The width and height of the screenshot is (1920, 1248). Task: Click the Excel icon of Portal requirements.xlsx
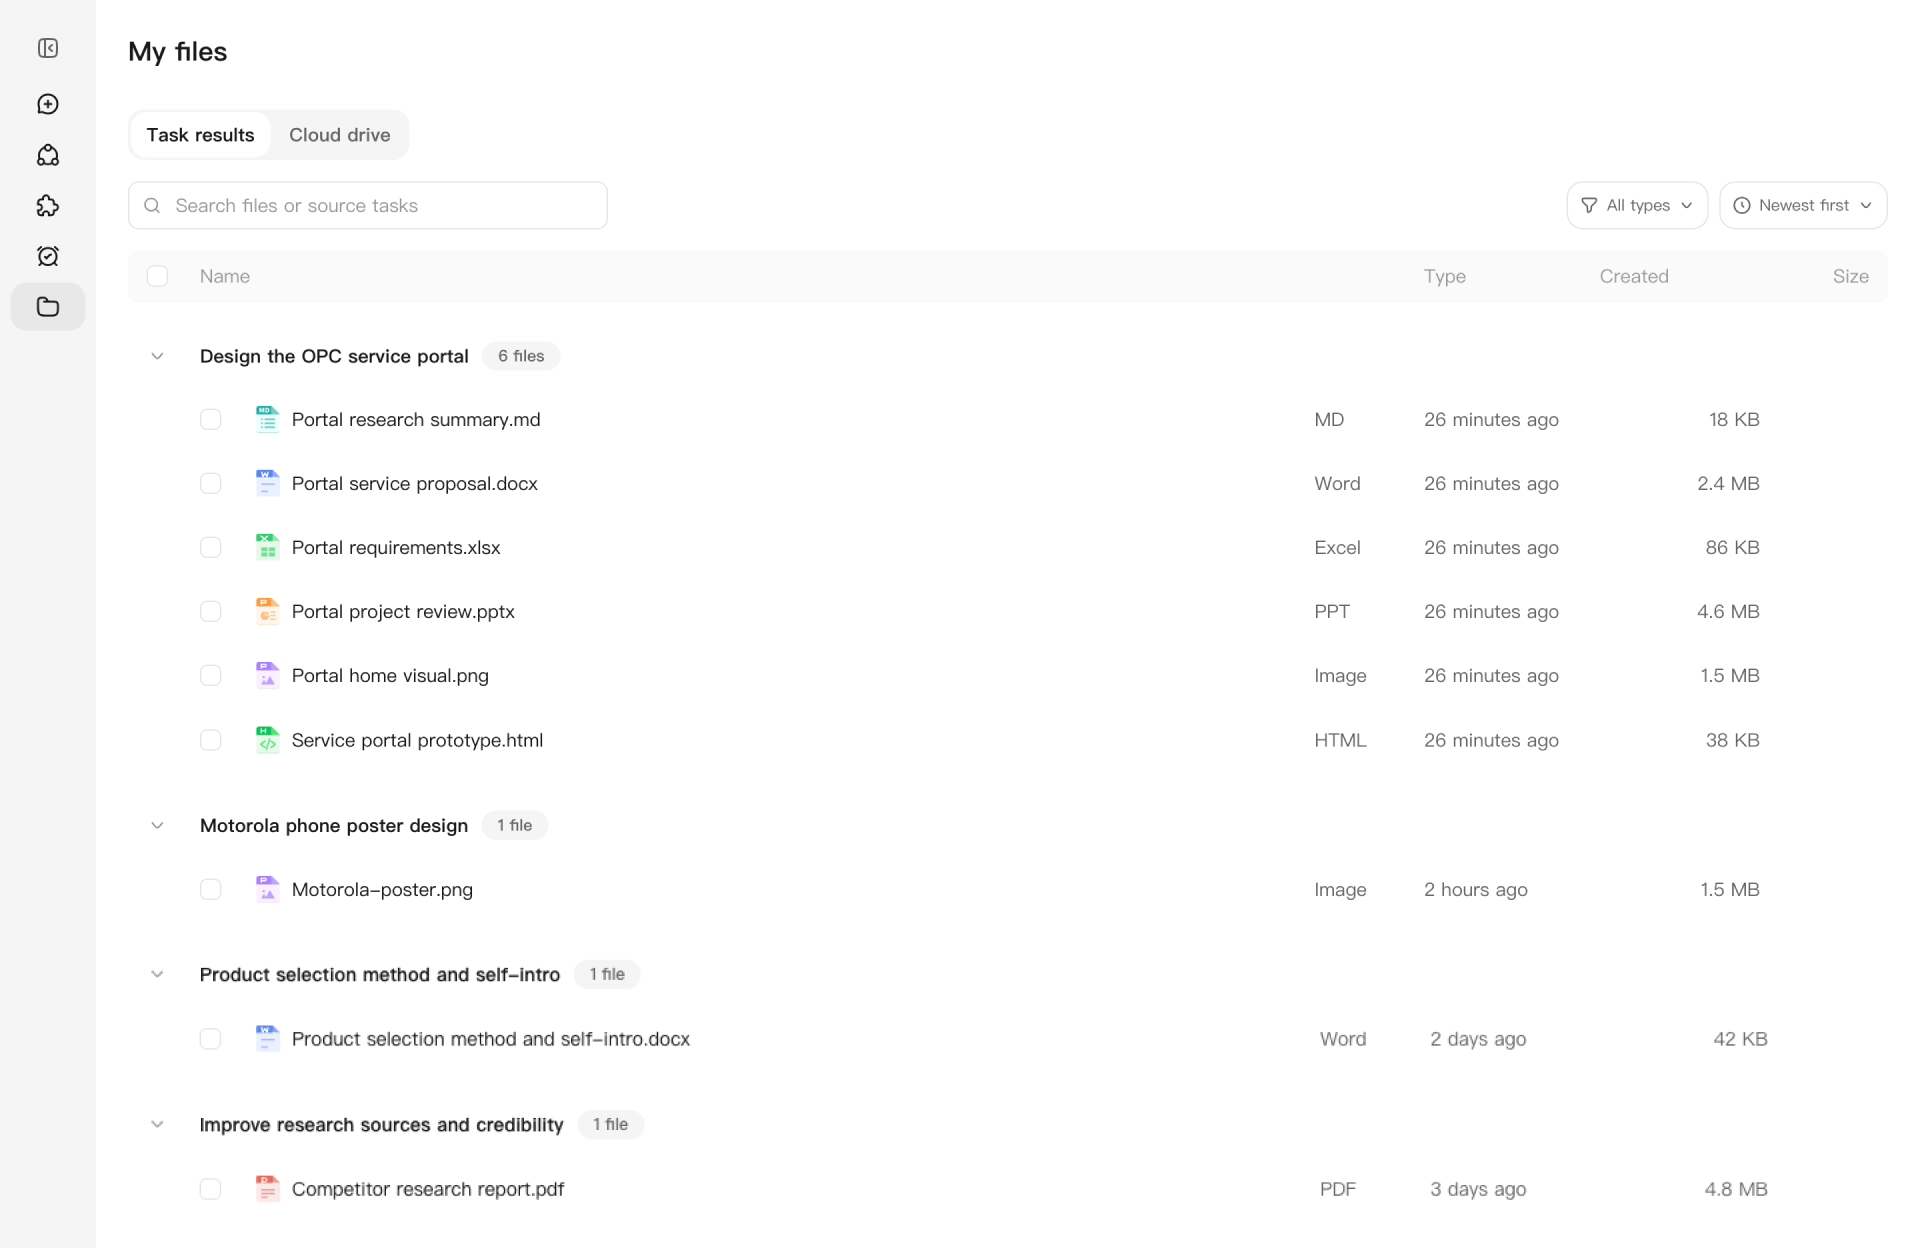pyautogui.click(x=267, y=547)
